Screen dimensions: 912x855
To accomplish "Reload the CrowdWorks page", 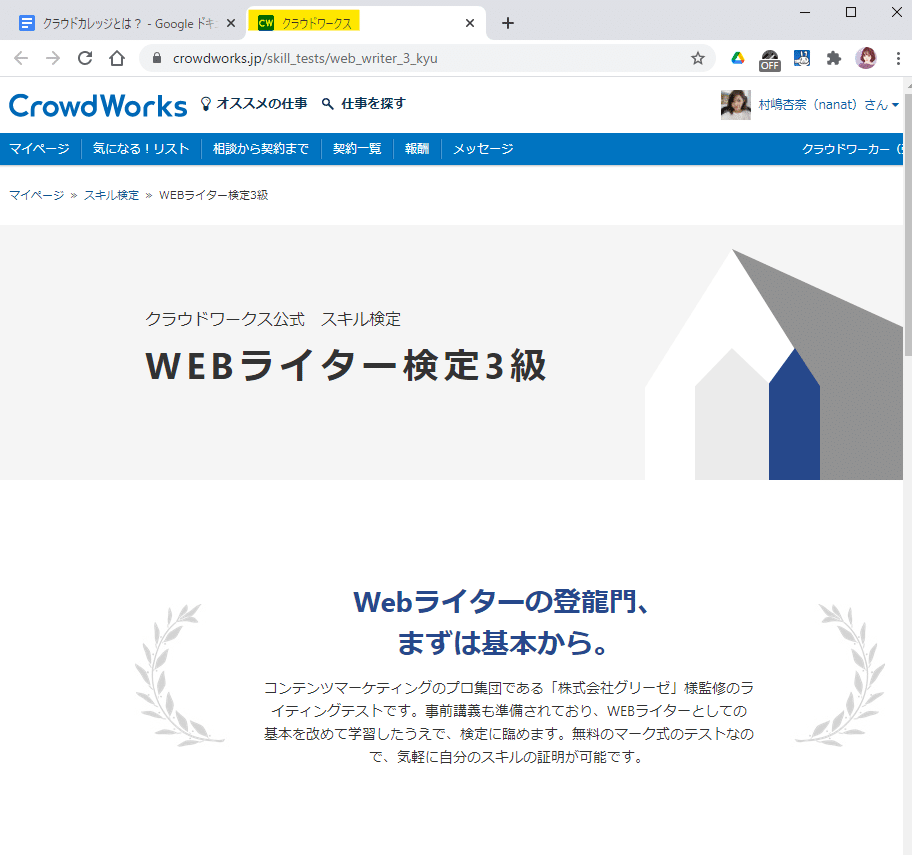I will pyautogui.click(x=84, y=59).
